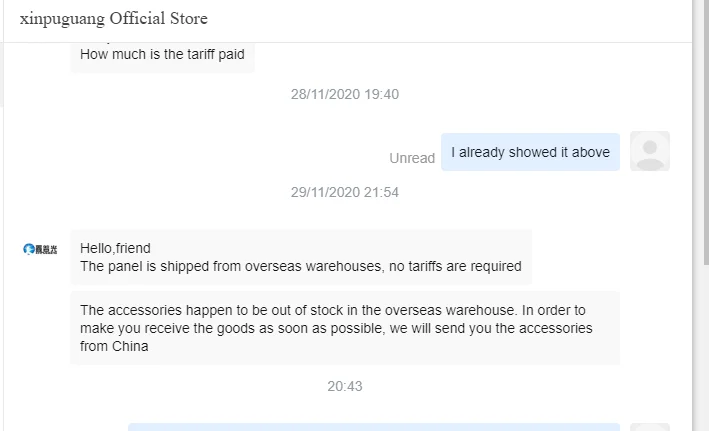Click the xinpuguang store logo avatar
This screenshot has width=709, height=431.
point(40,248)
